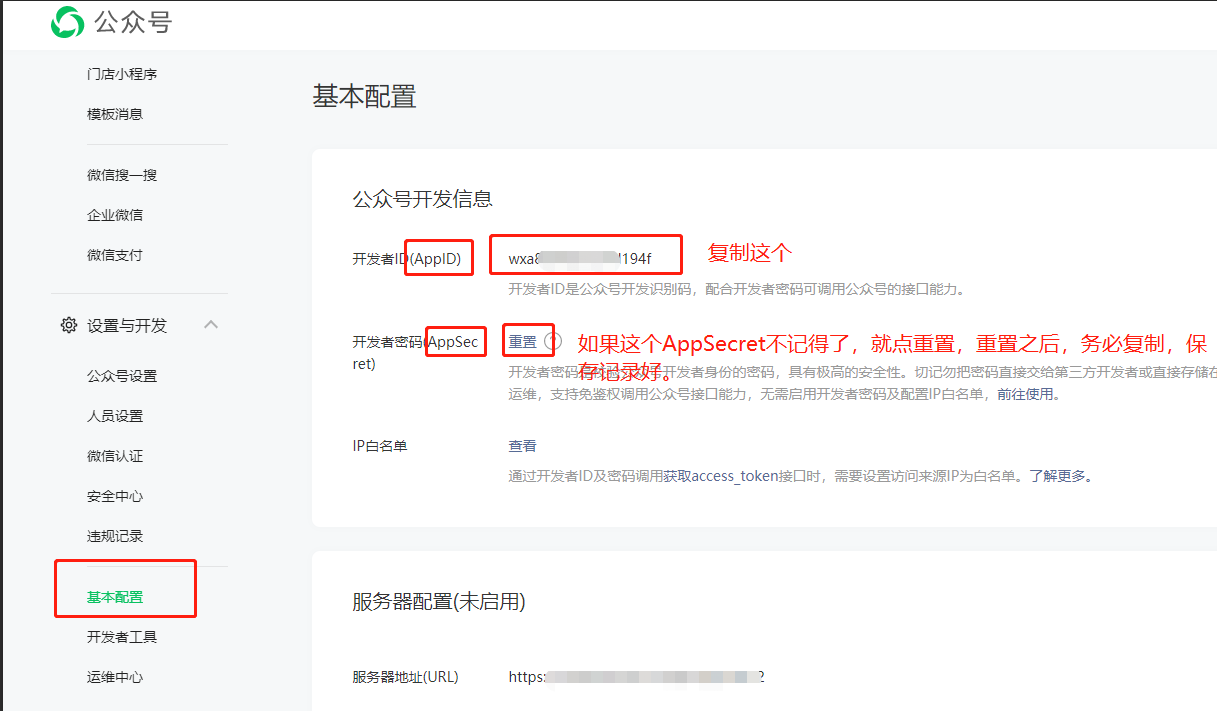Click the gear icon beside 设置与开发

[69, 325]
